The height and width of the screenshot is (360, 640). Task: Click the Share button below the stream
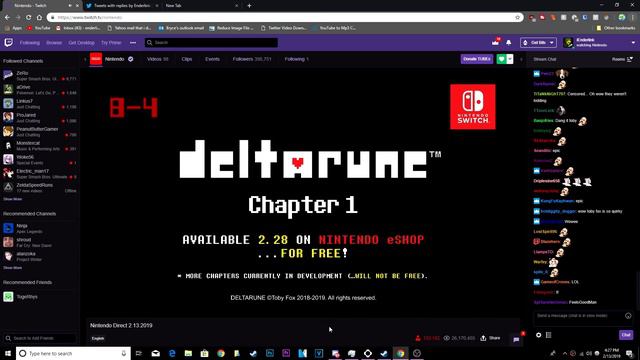coord(490,338)
